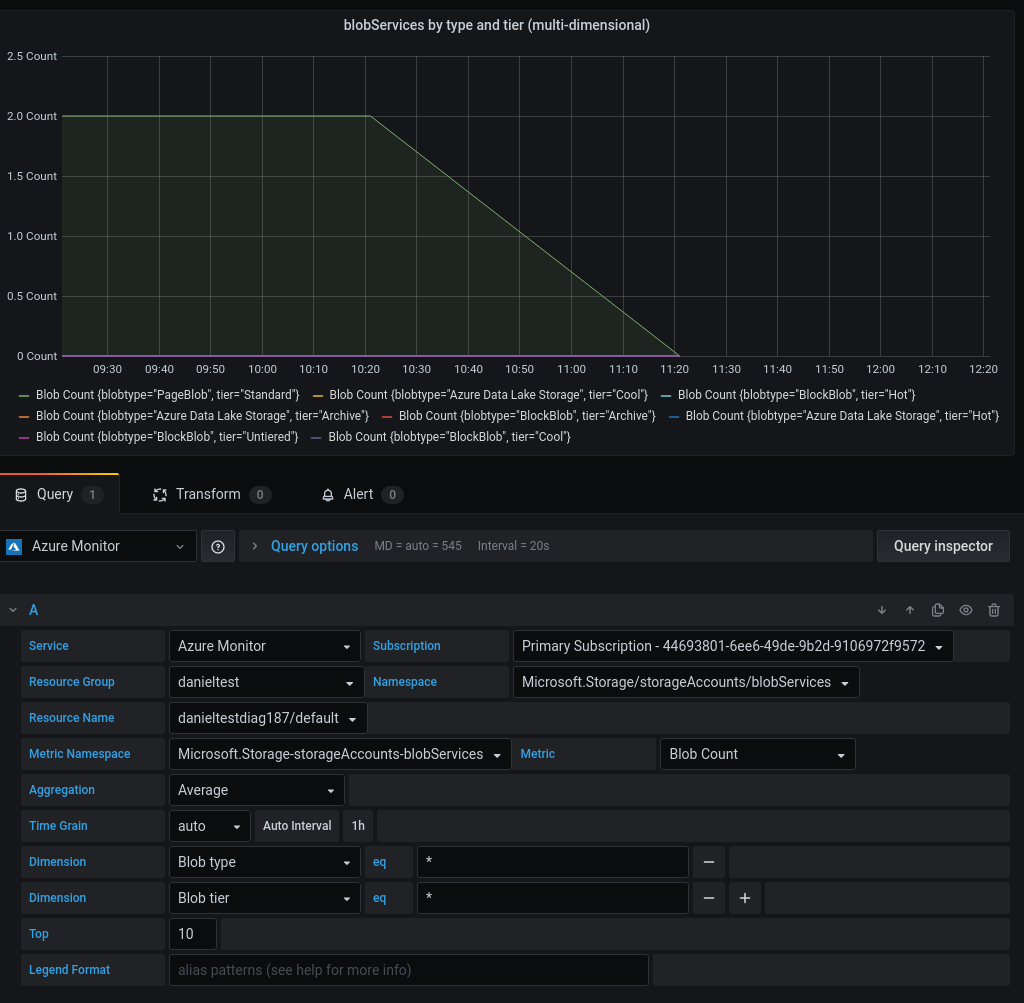Screen dimensions: 1024x1003
Task: Click the Auto Interval label
Action: click(297, 825)
